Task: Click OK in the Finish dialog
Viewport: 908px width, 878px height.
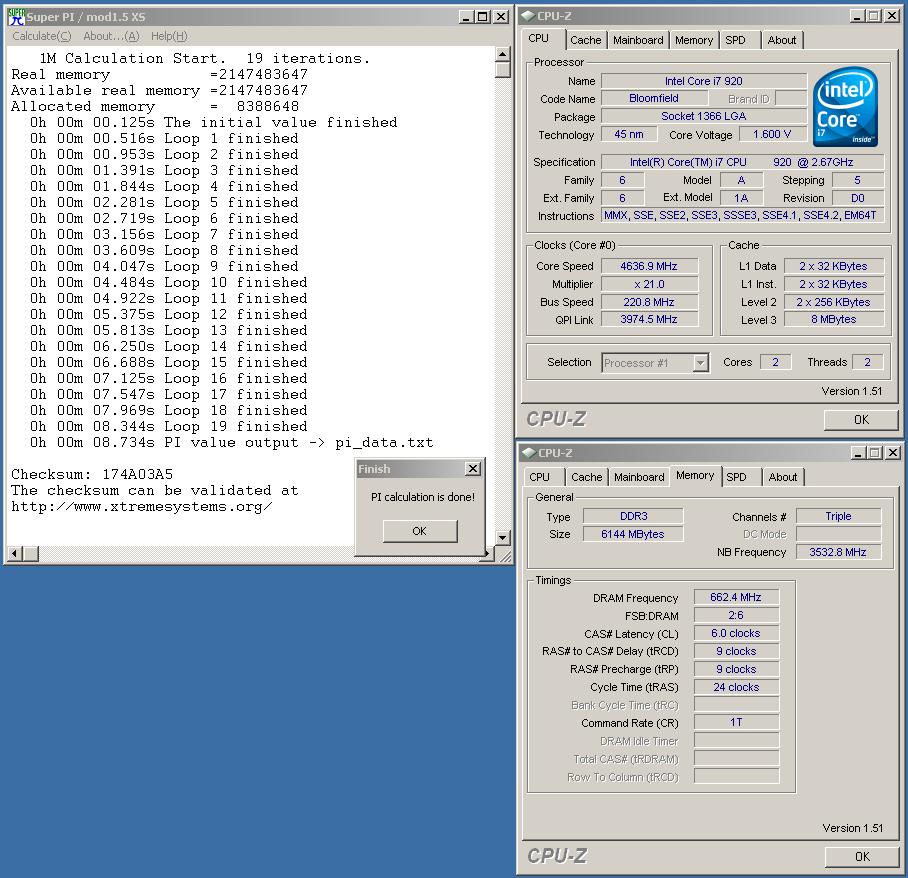Action: point(420,531)
